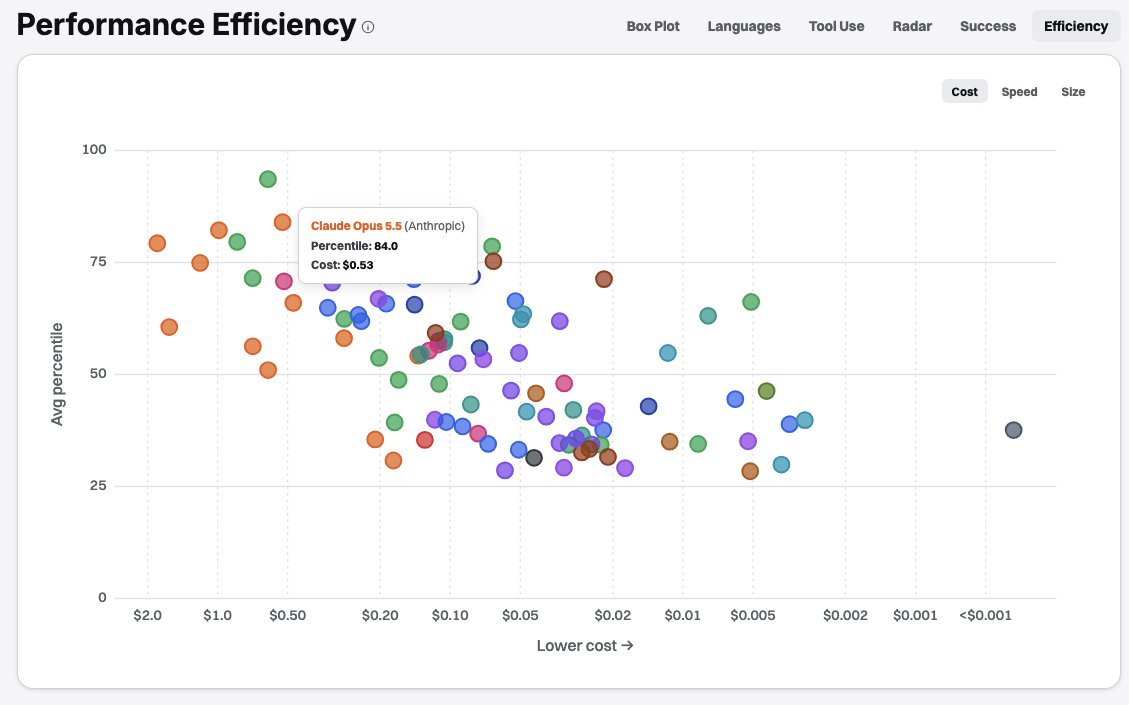Click the '(Anthropic)' label in the tooltip

[434, 226]
